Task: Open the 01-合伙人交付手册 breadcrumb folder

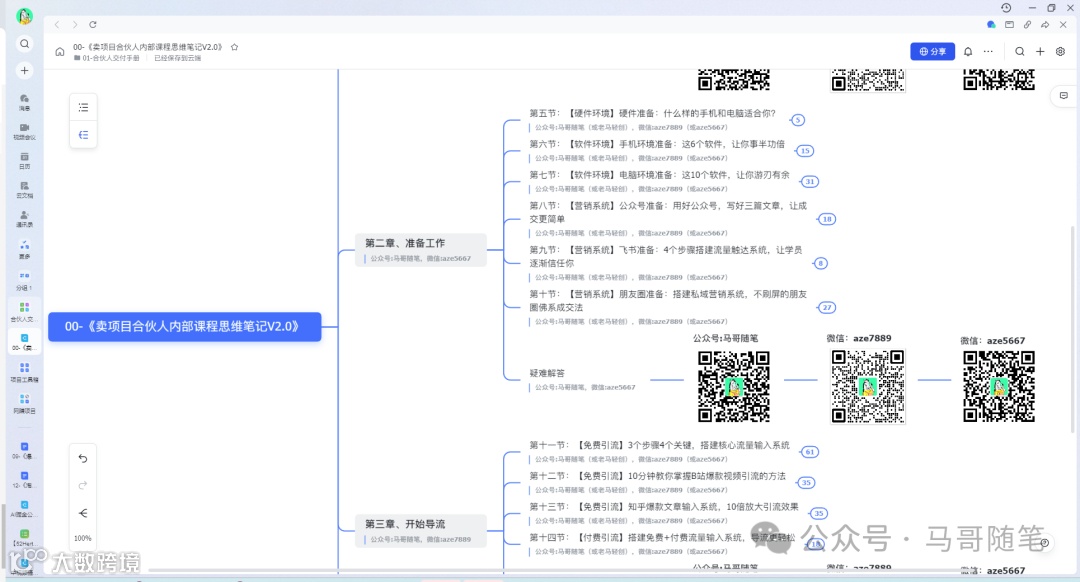Action: point(107,59)
